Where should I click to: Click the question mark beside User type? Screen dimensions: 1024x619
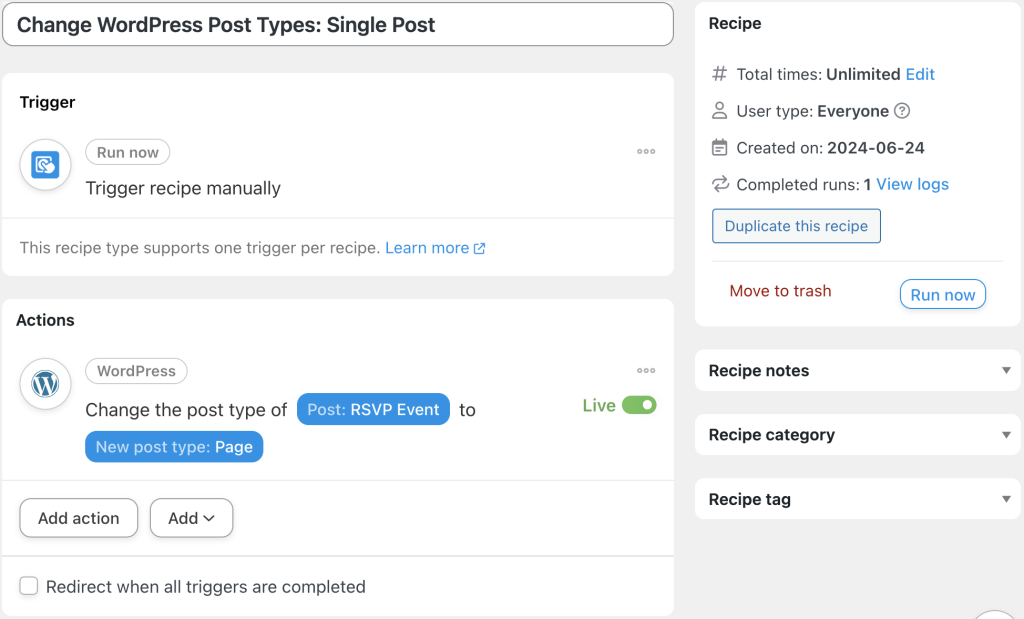pyautogui.click(x=903, y=111)
